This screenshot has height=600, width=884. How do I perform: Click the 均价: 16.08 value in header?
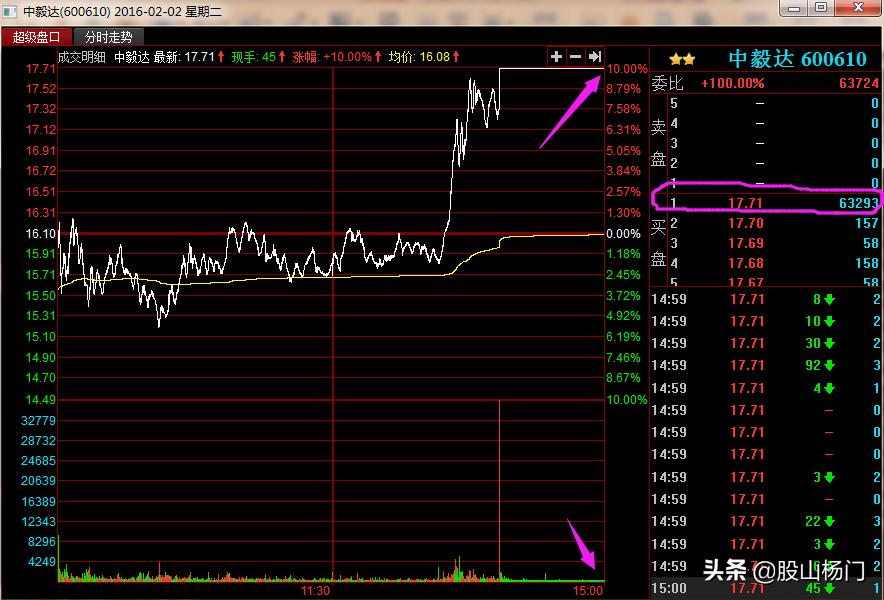pyautogui.click(x=419, y=57)
